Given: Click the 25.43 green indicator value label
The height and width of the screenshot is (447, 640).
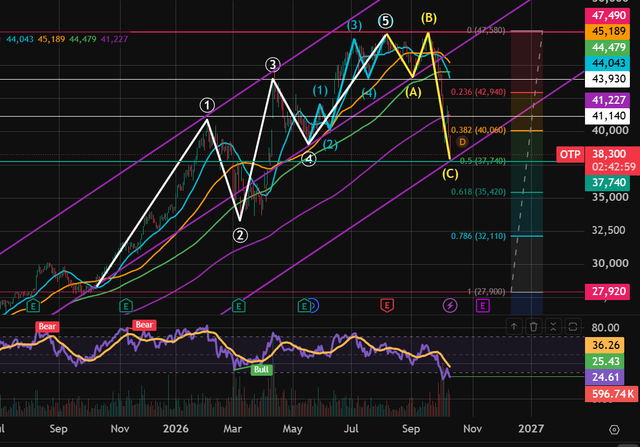Looking at the screenshot, I should [x=606, y=361].
